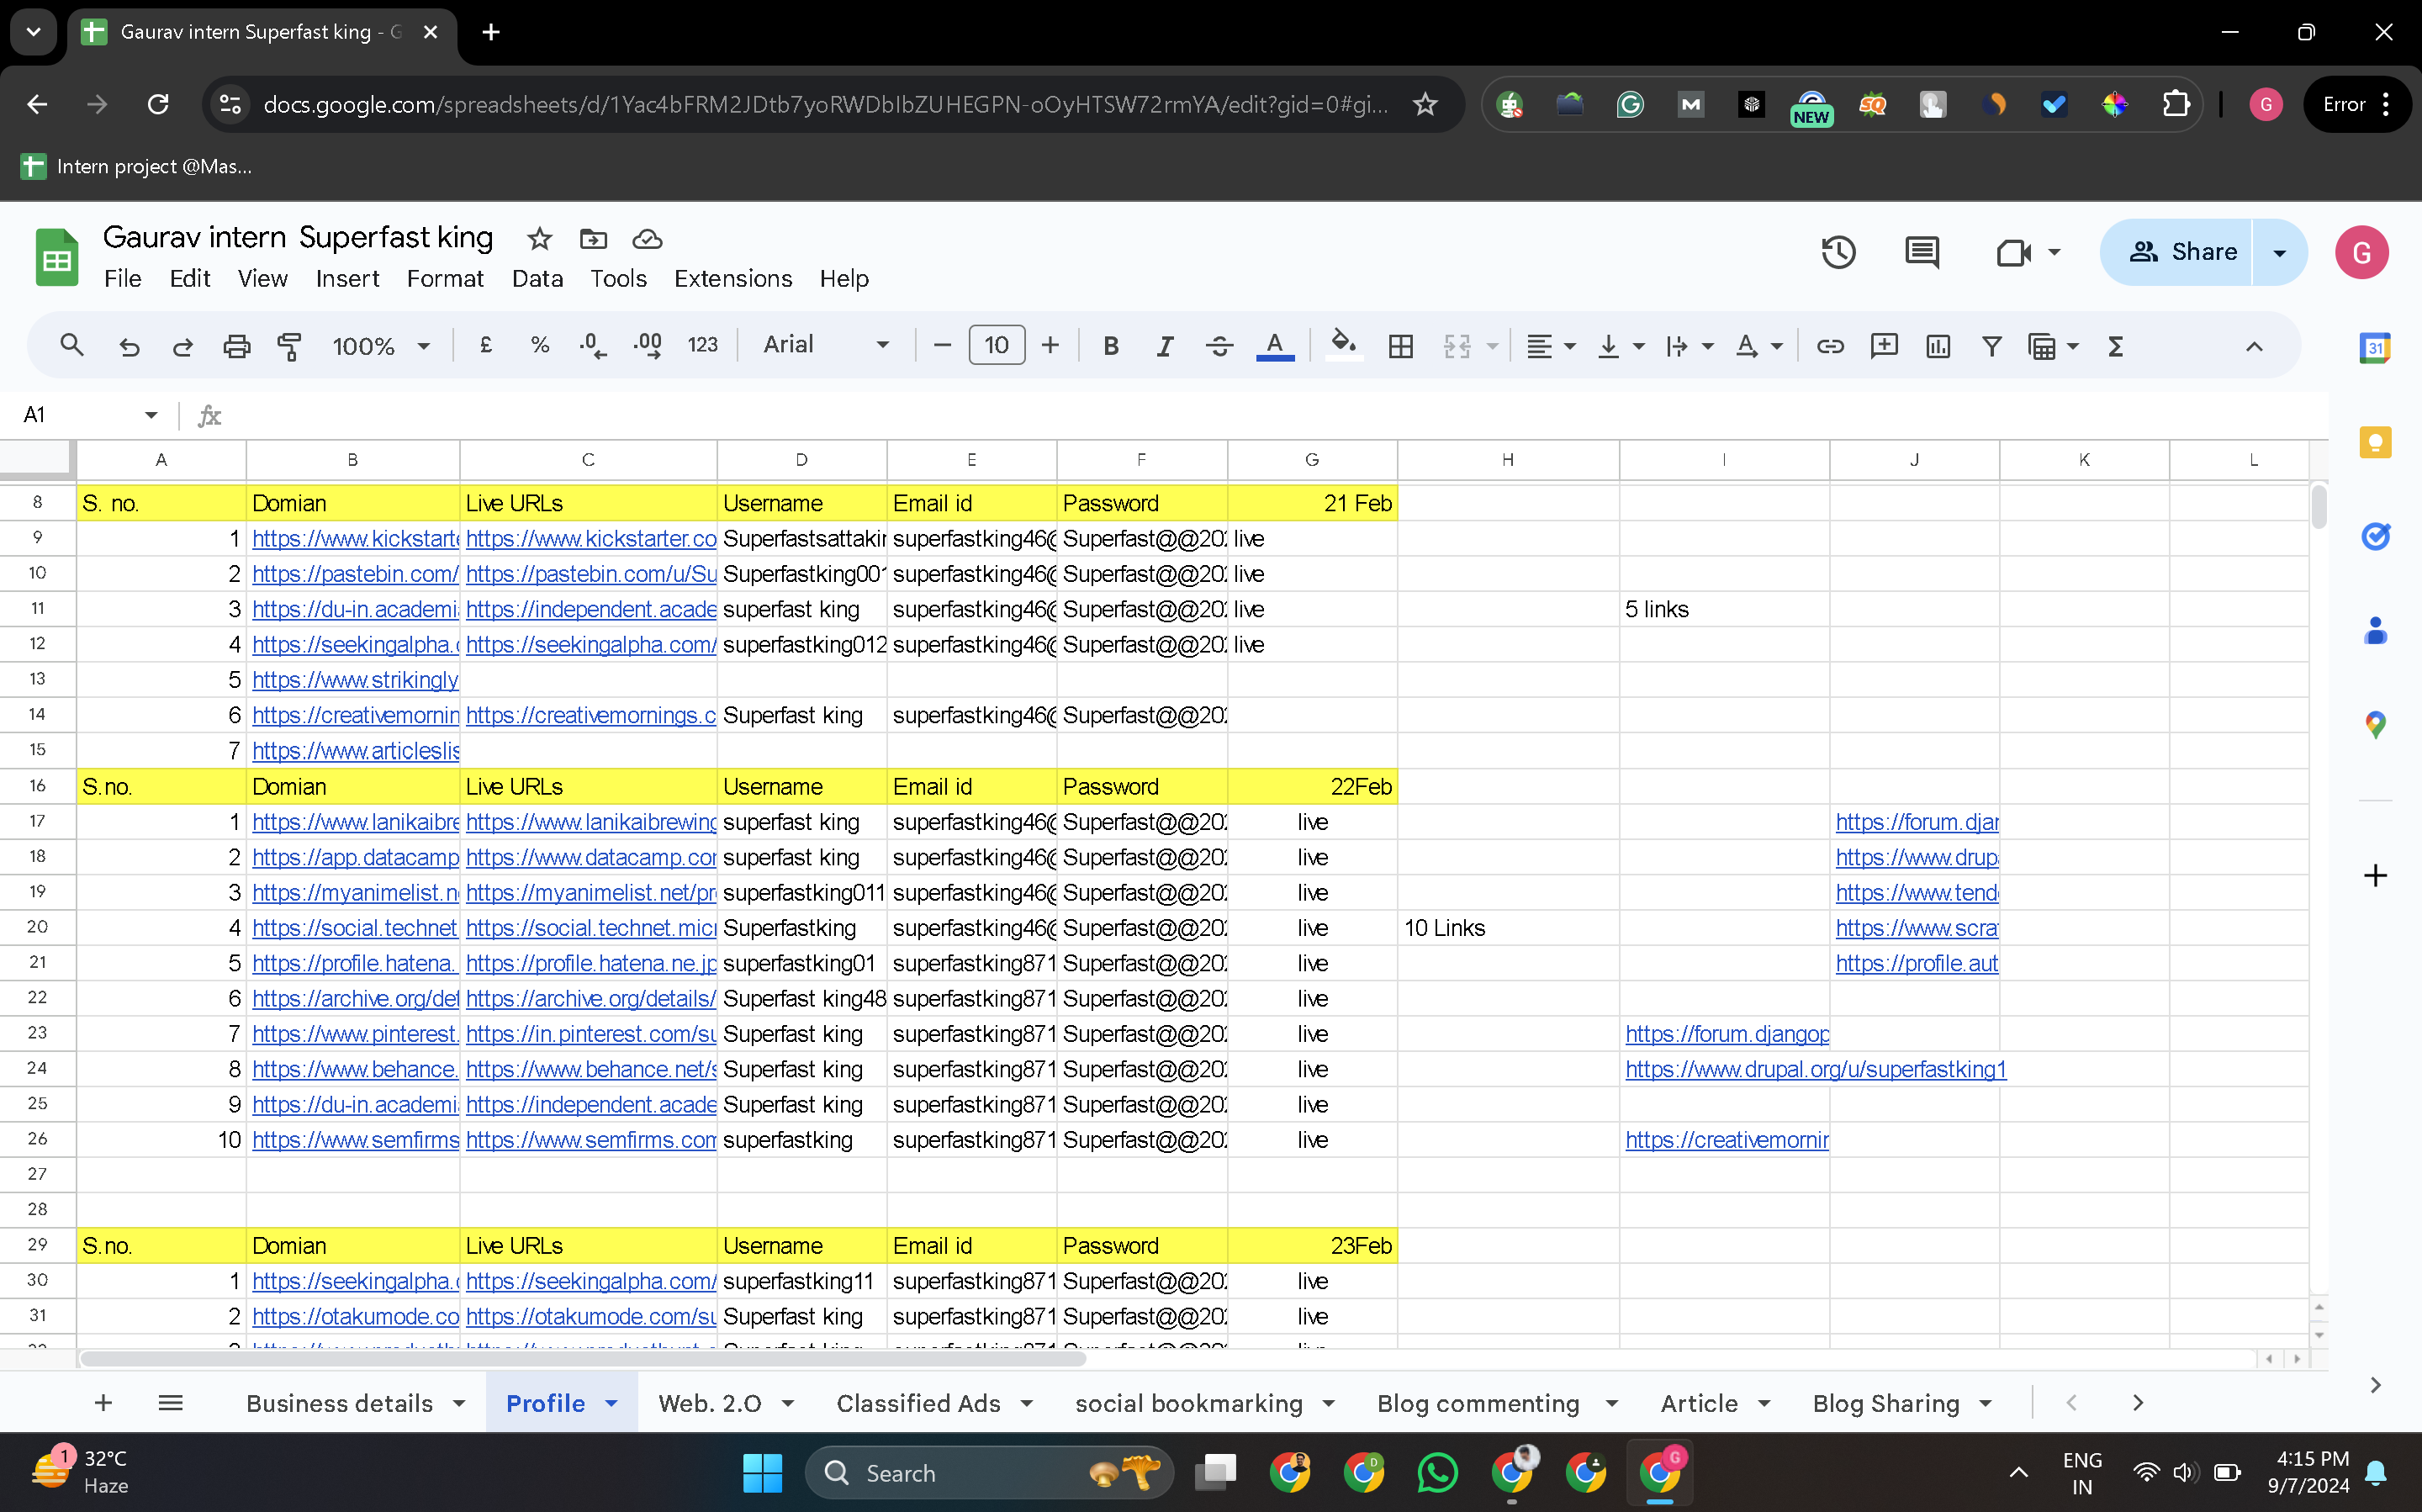The width and height of the screenshot is (2422, 1512).
Task: Open the Extensions menu
Action: pyautogui.click(x=732, y=278)
